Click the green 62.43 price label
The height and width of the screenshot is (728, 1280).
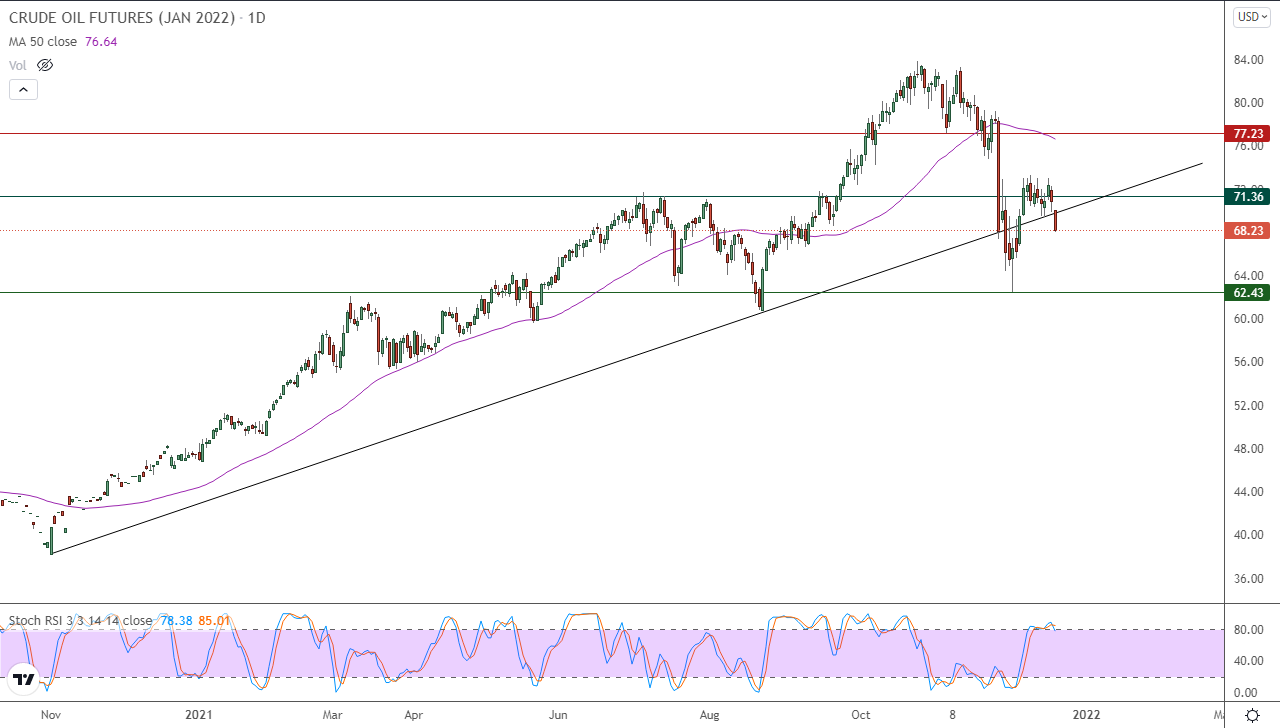click(1249, 293)
